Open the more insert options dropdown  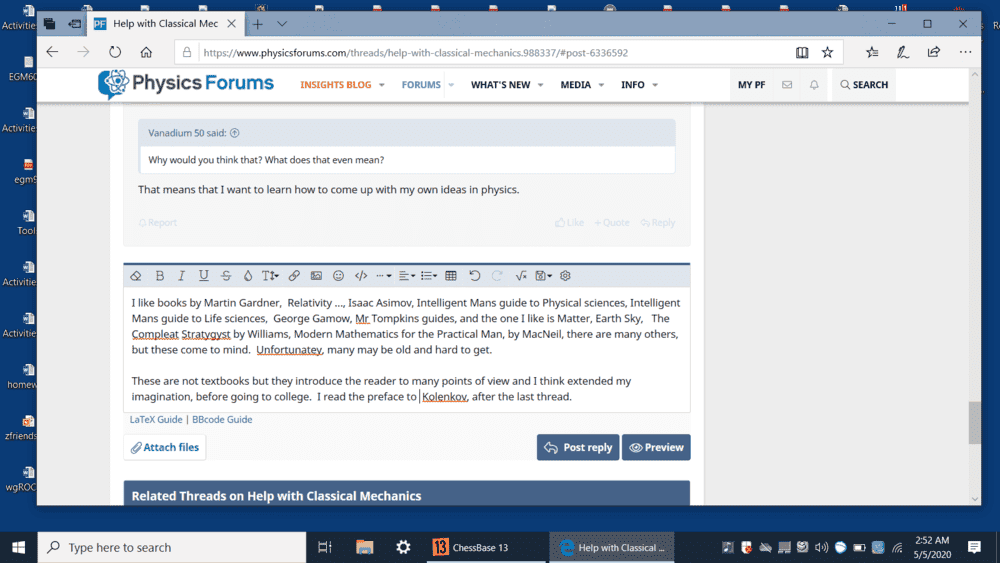[x=383, y=276]
